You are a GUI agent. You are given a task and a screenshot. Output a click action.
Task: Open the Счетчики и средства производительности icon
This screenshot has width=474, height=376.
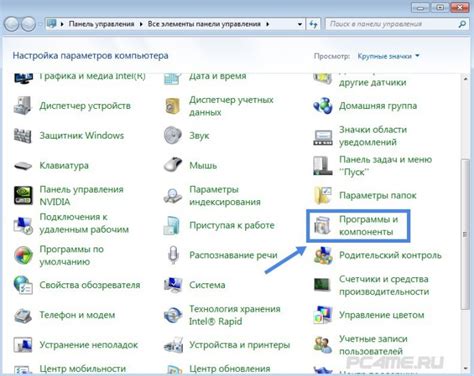point(323,285)
